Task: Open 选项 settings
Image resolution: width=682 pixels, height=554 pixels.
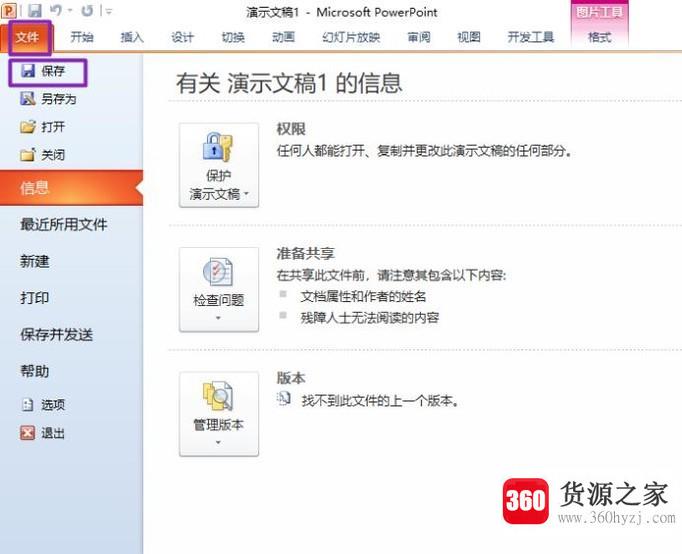Action: click(x=43, y=405)
